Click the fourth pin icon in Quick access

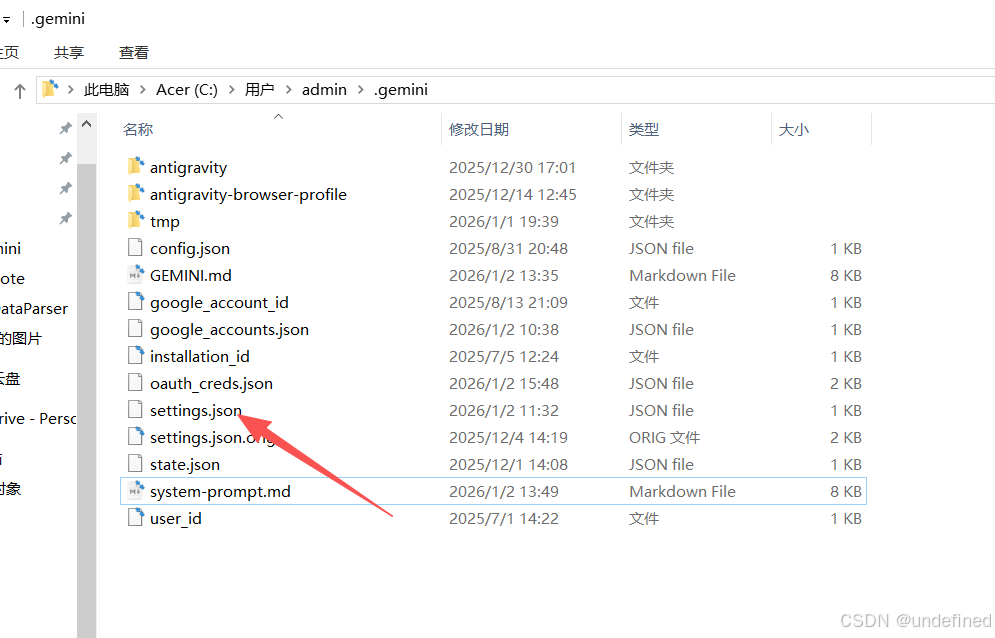tap(65, 218)
